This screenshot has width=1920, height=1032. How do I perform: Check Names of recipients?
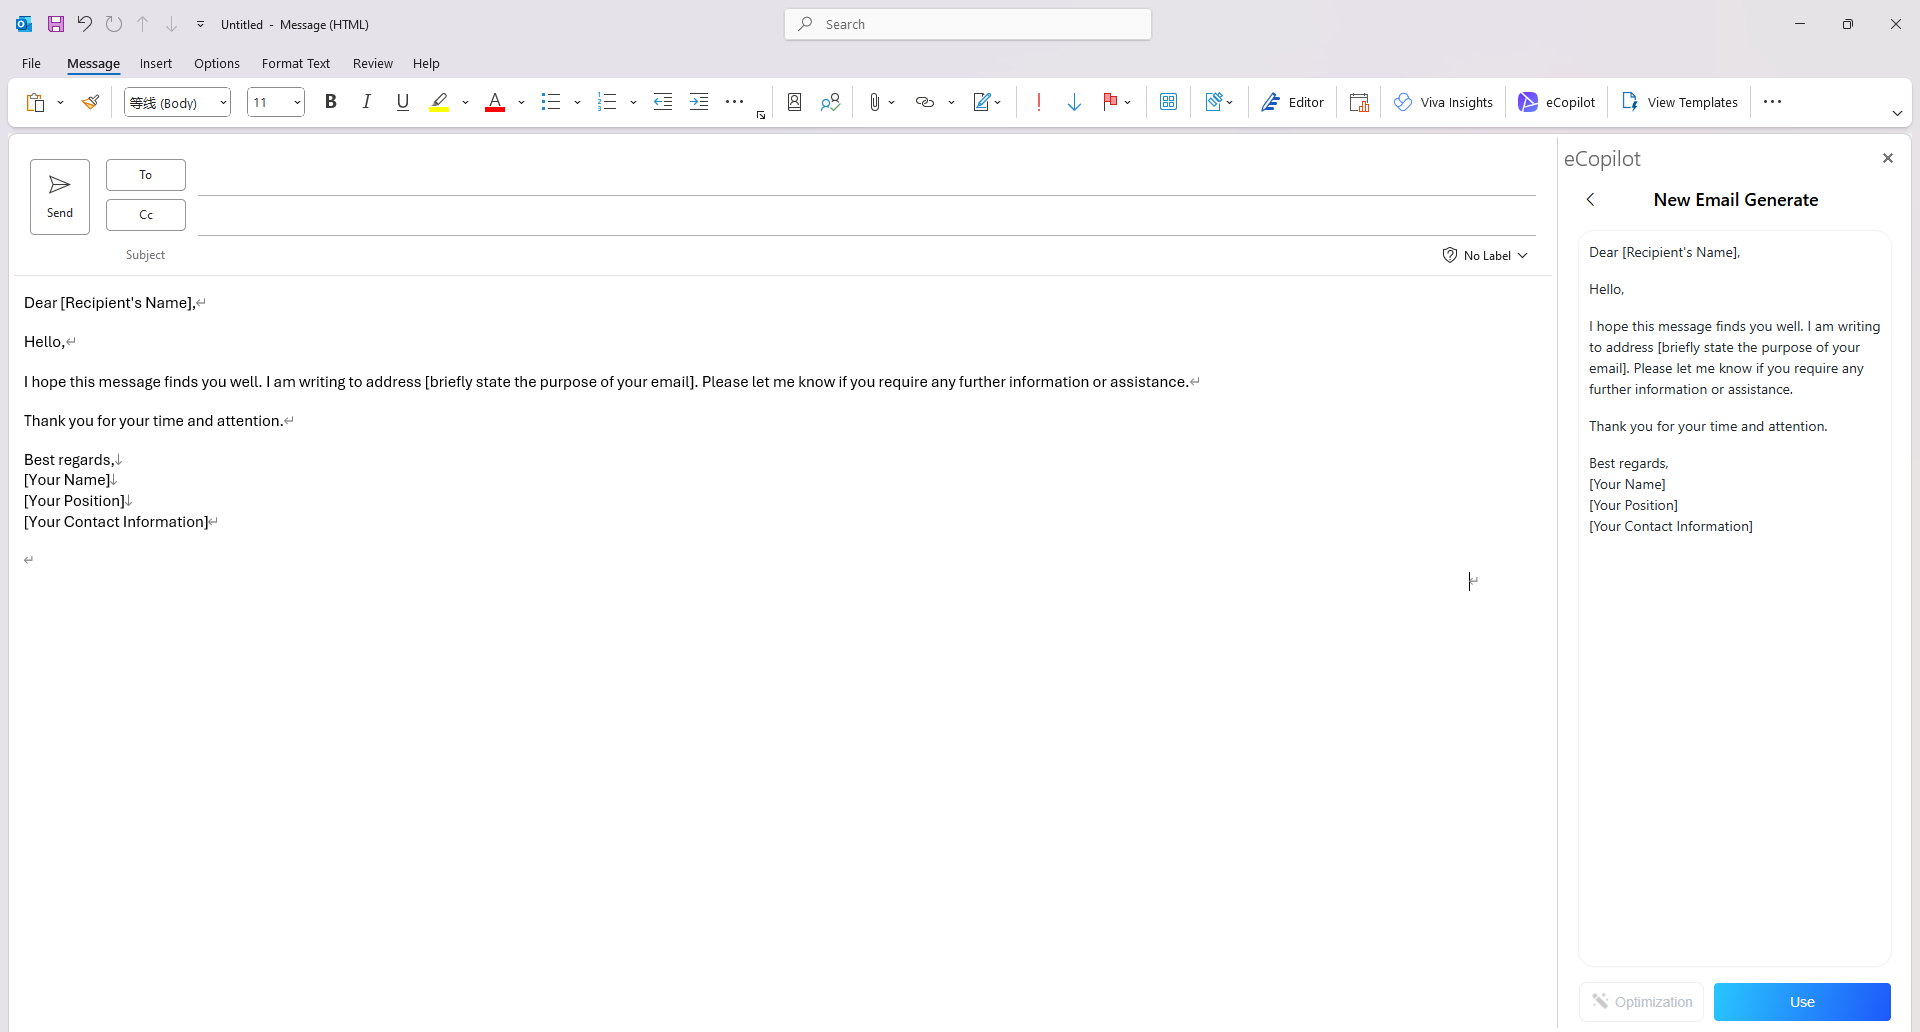point(830,101)
